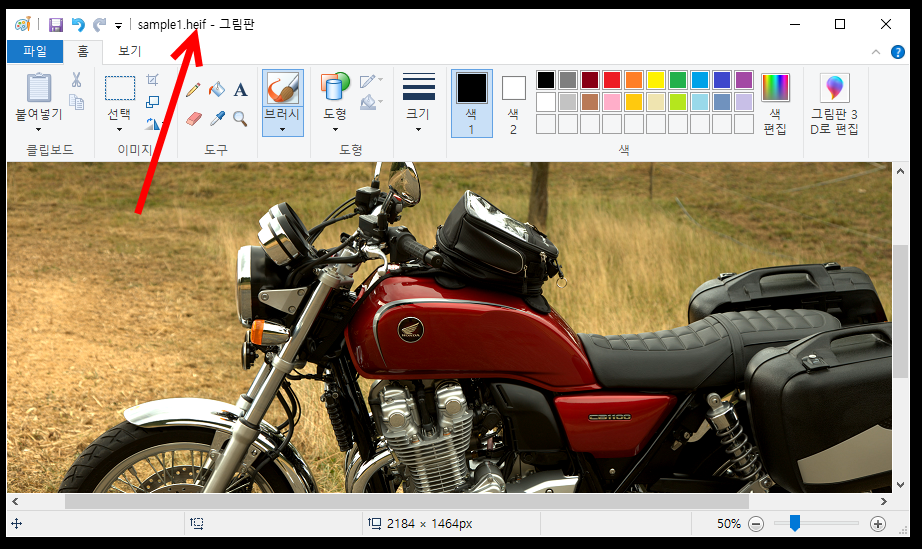Click the horizontal scrollbar right arrow
This screenshot has width=922, height=549.
[x=883, y=501]
